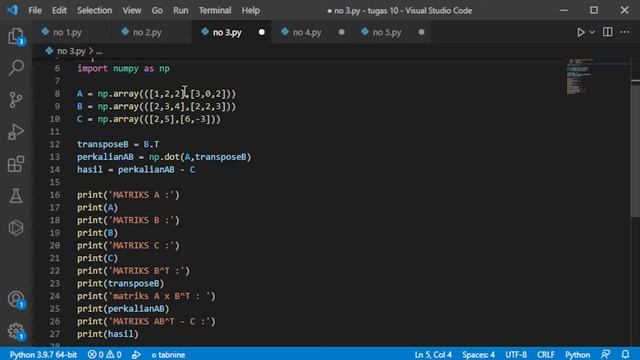Select language mode Python in status bar
This screenshot has height=360, width=640.
pyautogui.click(x=578, y=355)
